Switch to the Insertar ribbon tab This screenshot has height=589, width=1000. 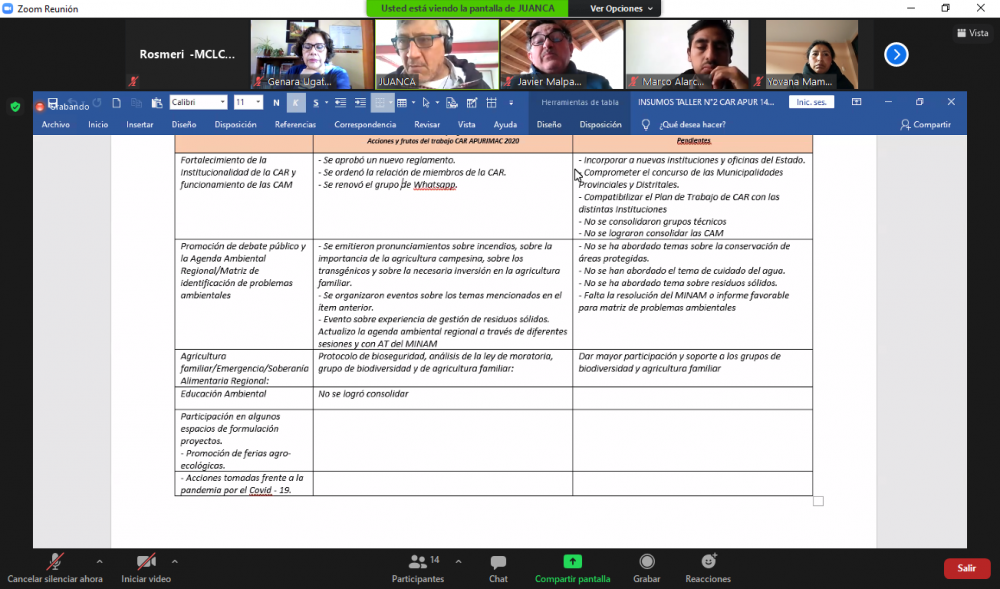point(140,125)
